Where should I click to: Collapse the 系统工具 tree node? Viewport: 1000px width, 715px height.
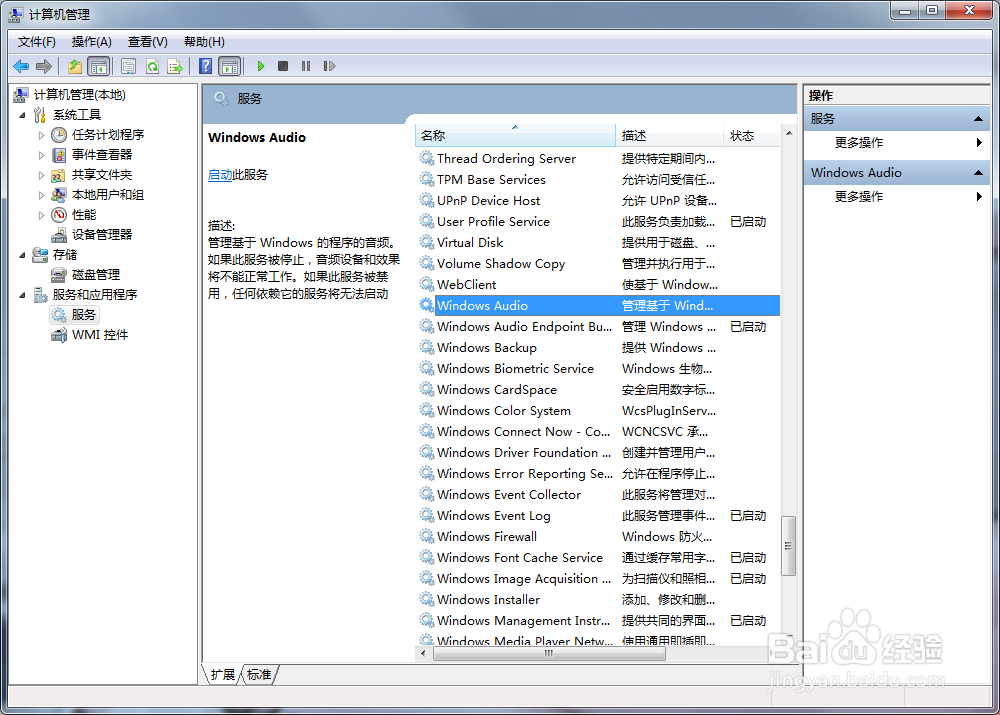click(x=22, y=115)
